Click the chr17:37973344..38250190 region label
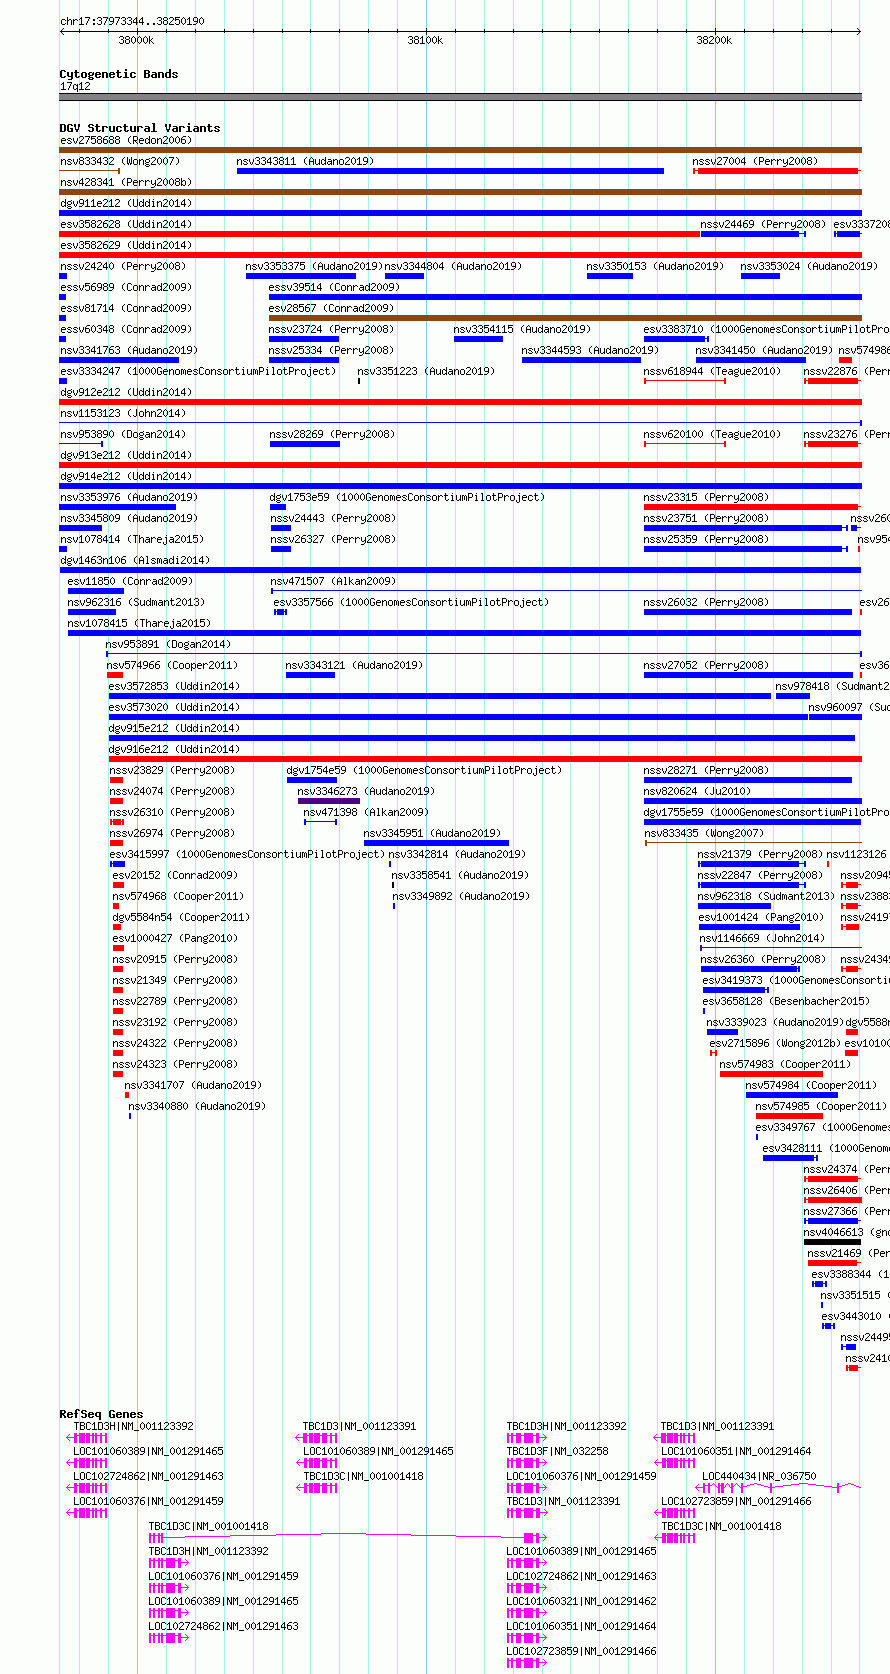Viewport: 890px width, 1674px height. click(x=133, y=21)
